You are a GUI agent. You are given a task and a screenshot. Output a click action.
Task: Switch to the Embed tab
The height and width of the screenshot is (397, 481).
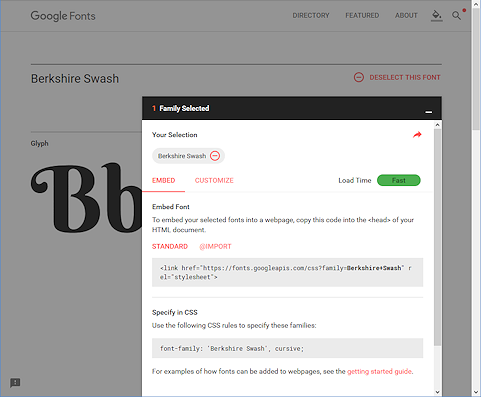[163, 180]
